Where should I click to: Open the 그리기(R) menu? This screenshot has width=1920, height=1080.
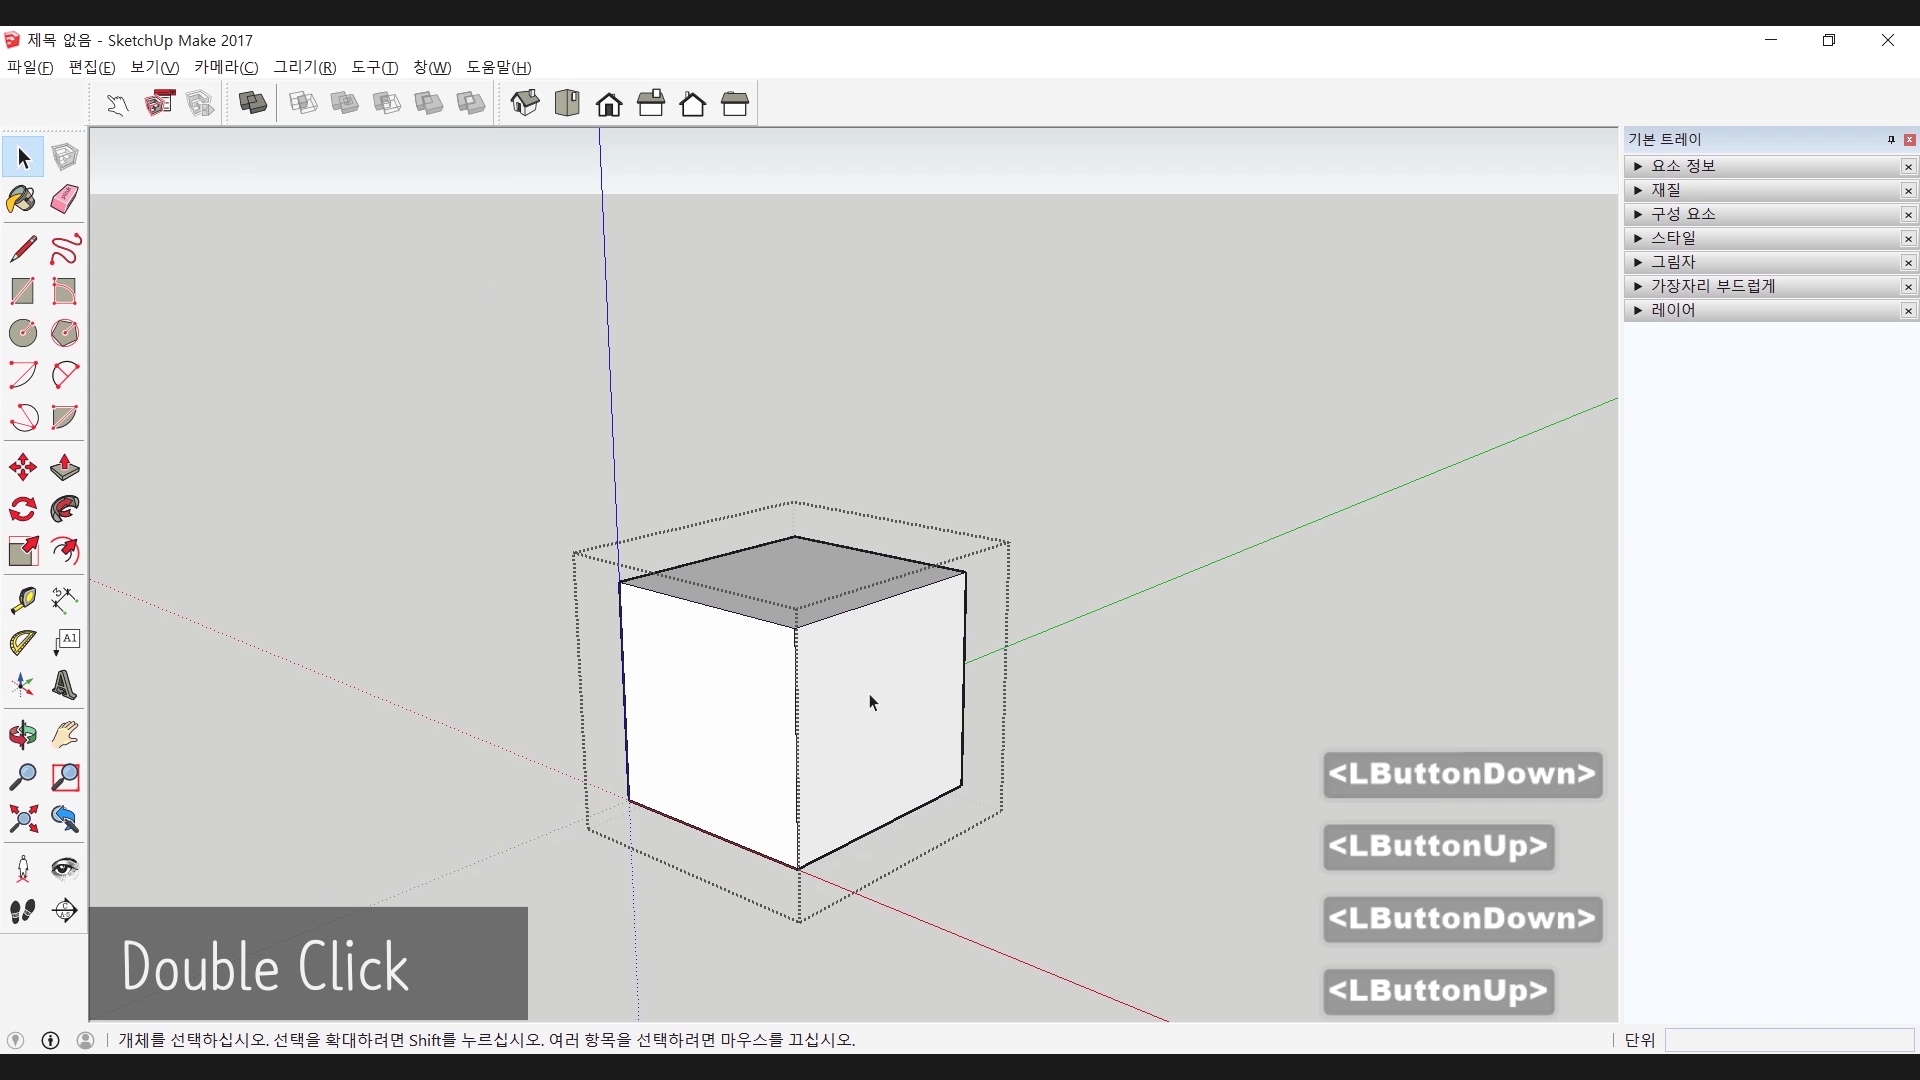(x=305, y=67)
